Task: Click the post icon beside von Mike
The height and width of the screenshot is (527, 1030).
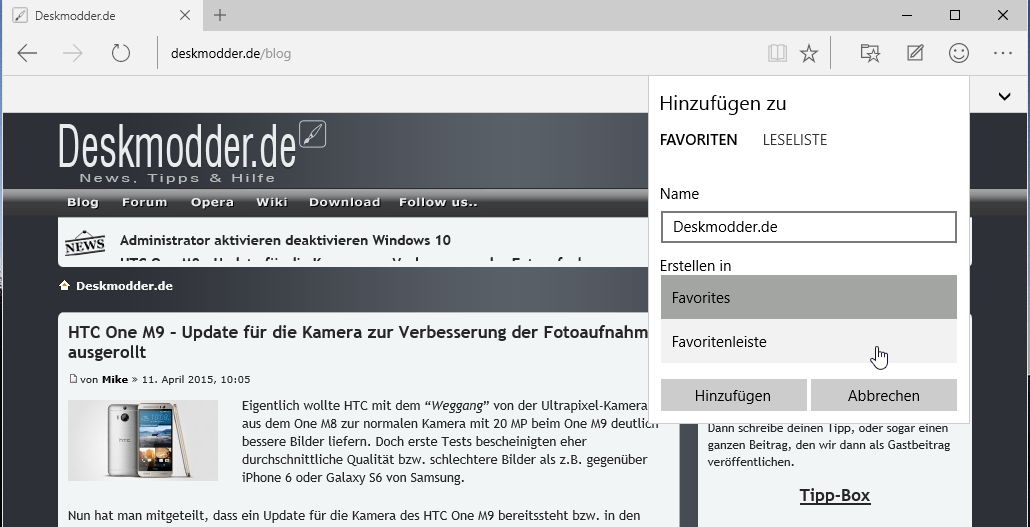Action: 74,379
